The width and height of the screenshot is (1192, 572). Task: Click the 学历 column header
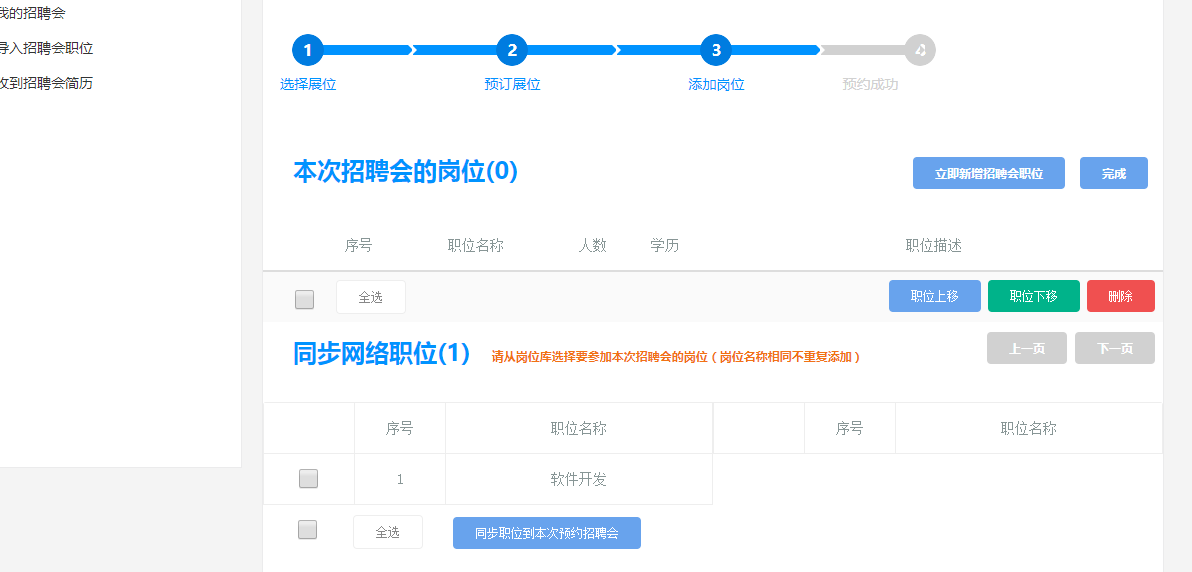pos(664,246)
